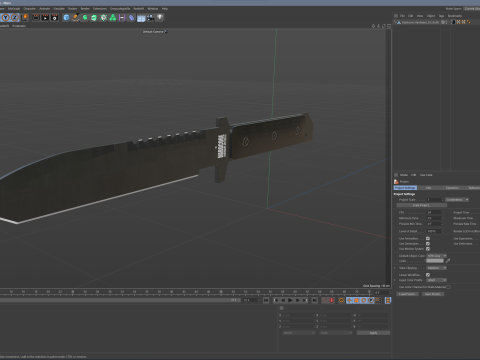This screenshot has height=360, width=480.
Task: Open the green Subdivision Surface generators icon
Action: point(85,17)
